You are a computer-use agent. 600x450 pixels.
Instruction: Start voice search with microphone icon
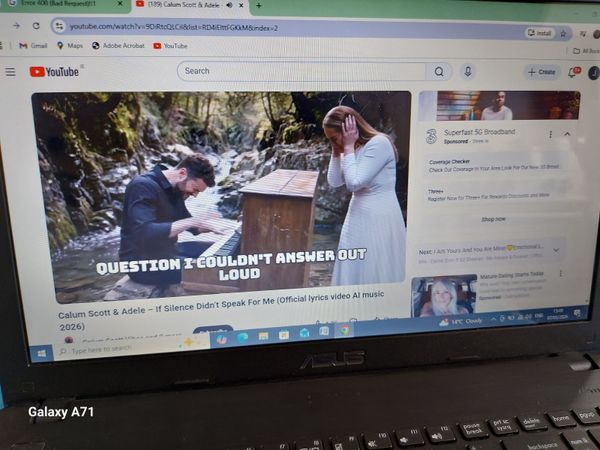[x=468, y=72]
